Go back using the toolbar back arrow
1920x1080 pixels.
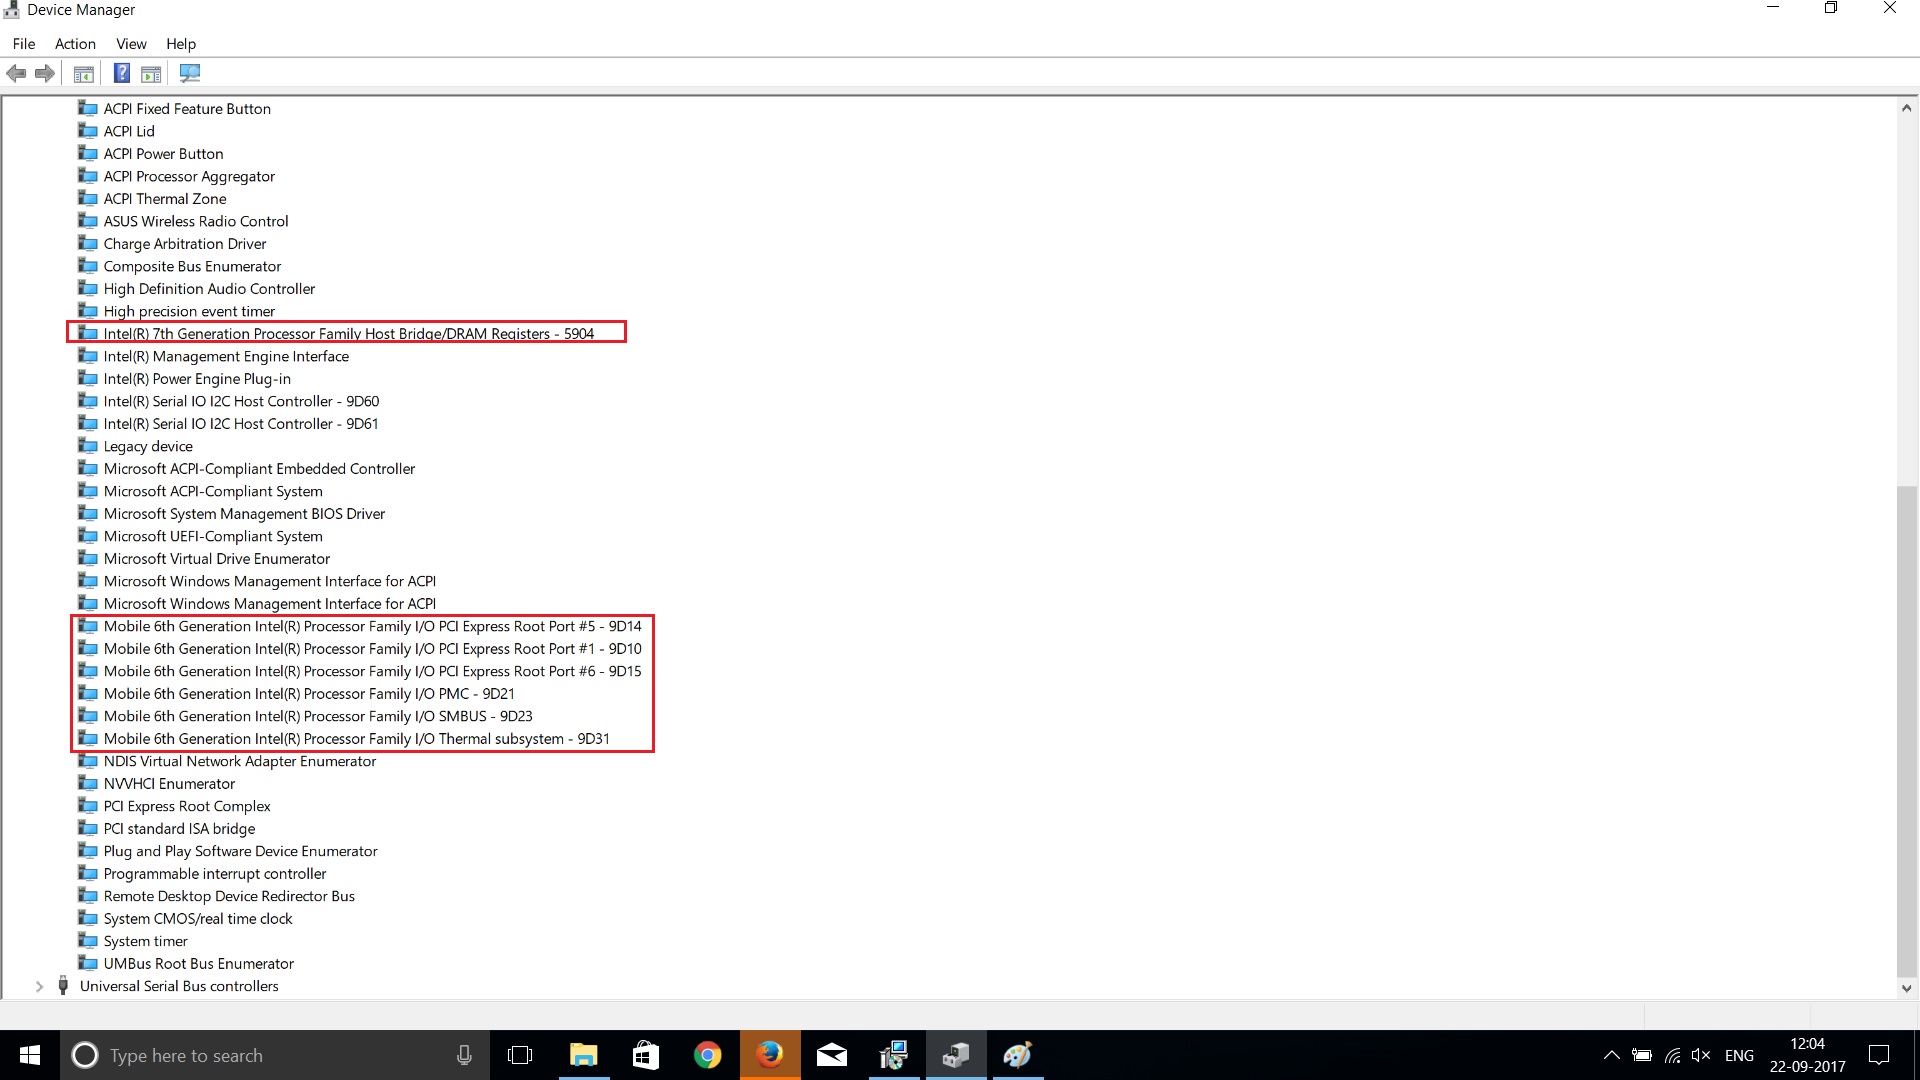tap(16, 73)
